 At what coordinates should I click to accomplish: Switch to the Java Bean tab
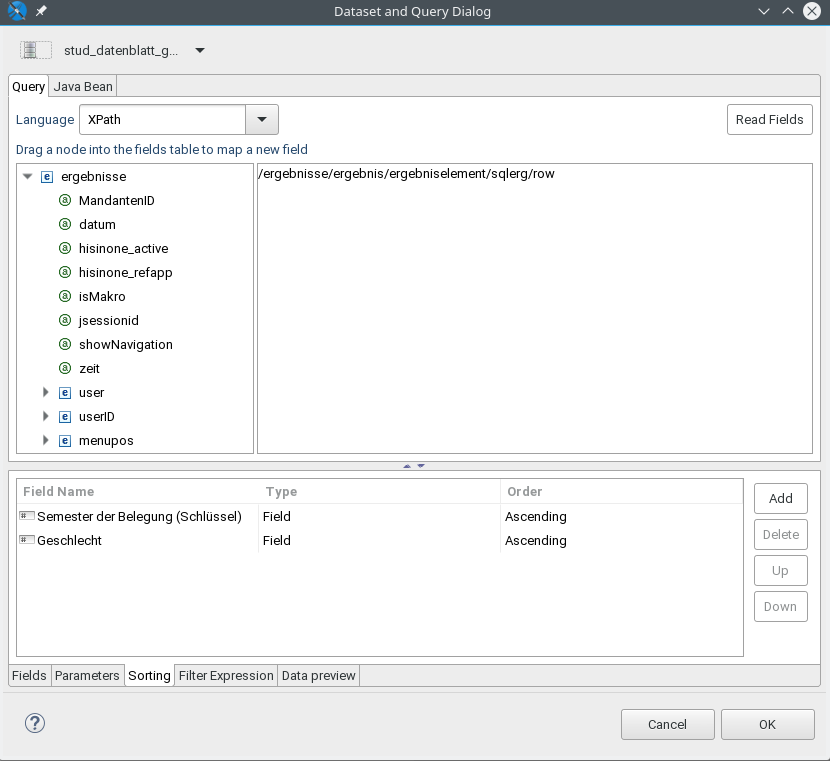[83, 86]
